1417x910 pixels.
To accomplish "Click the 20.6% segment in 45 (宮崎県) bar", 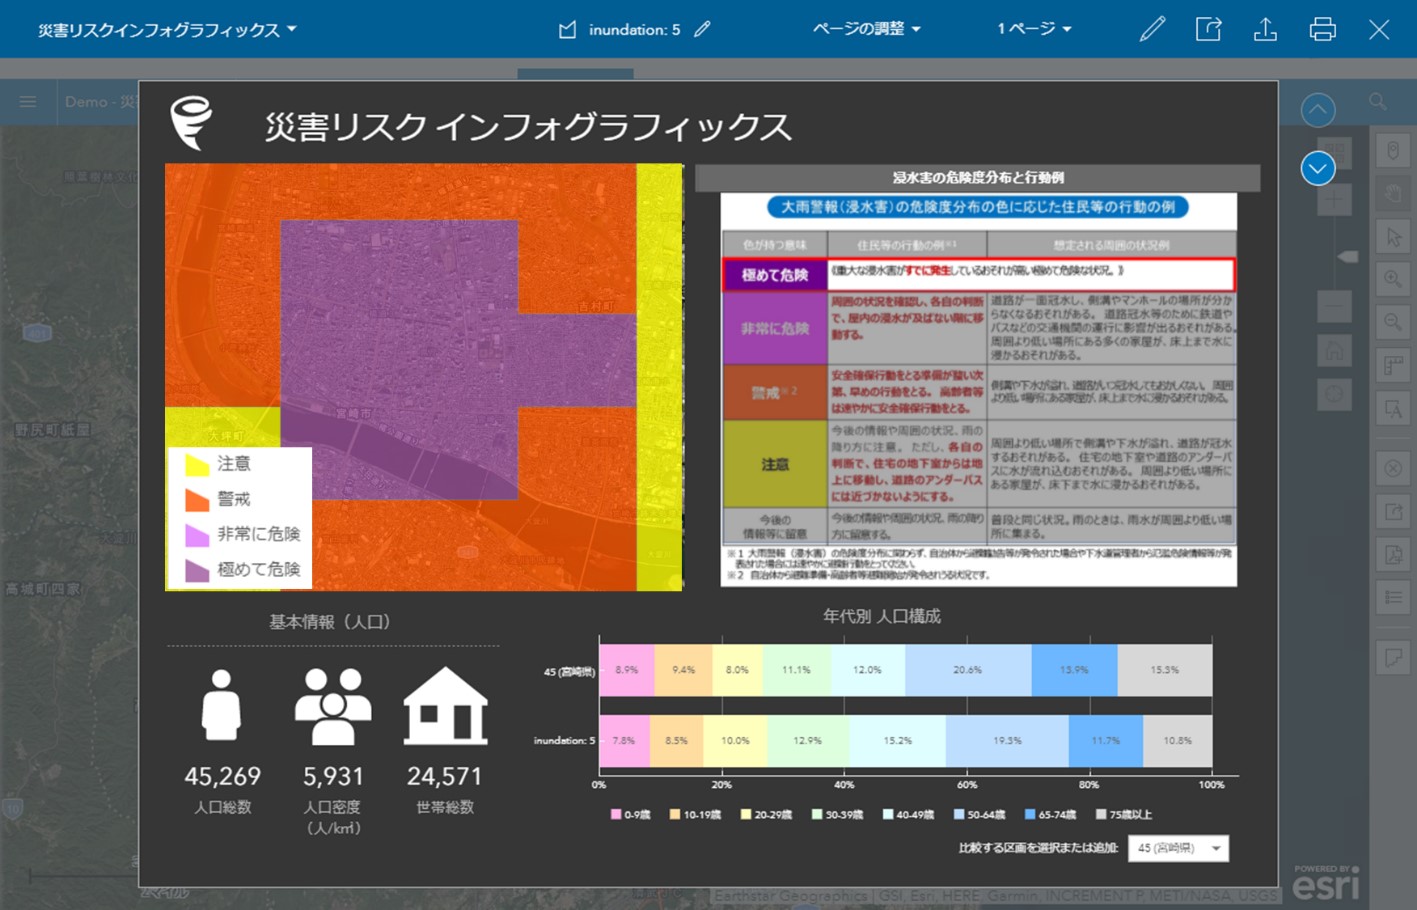I will pos(967,670).
